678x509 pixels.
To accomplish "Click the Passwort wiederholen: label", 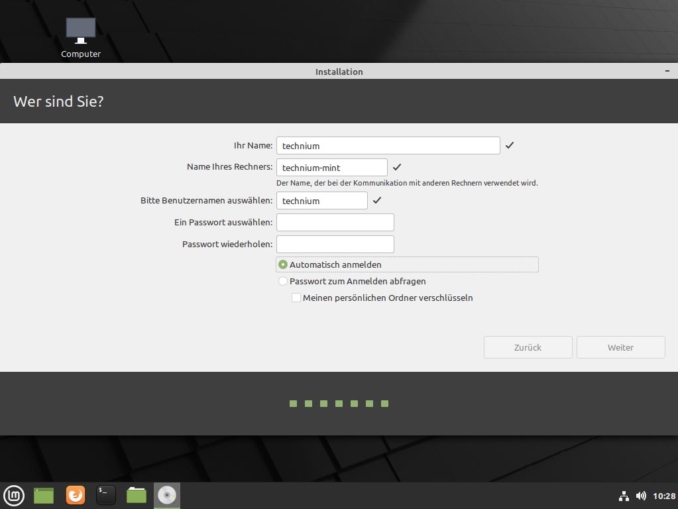I will click(227, 244).
